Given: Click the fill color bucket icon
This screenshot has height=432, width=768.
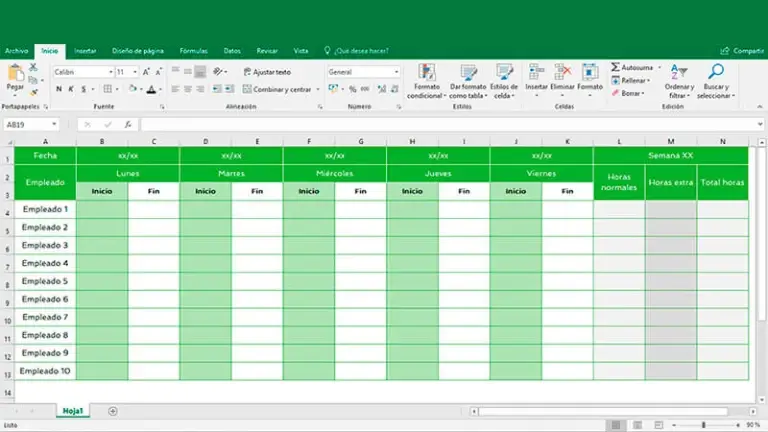Looking at the screenshot, I should (x=132, y=89).
